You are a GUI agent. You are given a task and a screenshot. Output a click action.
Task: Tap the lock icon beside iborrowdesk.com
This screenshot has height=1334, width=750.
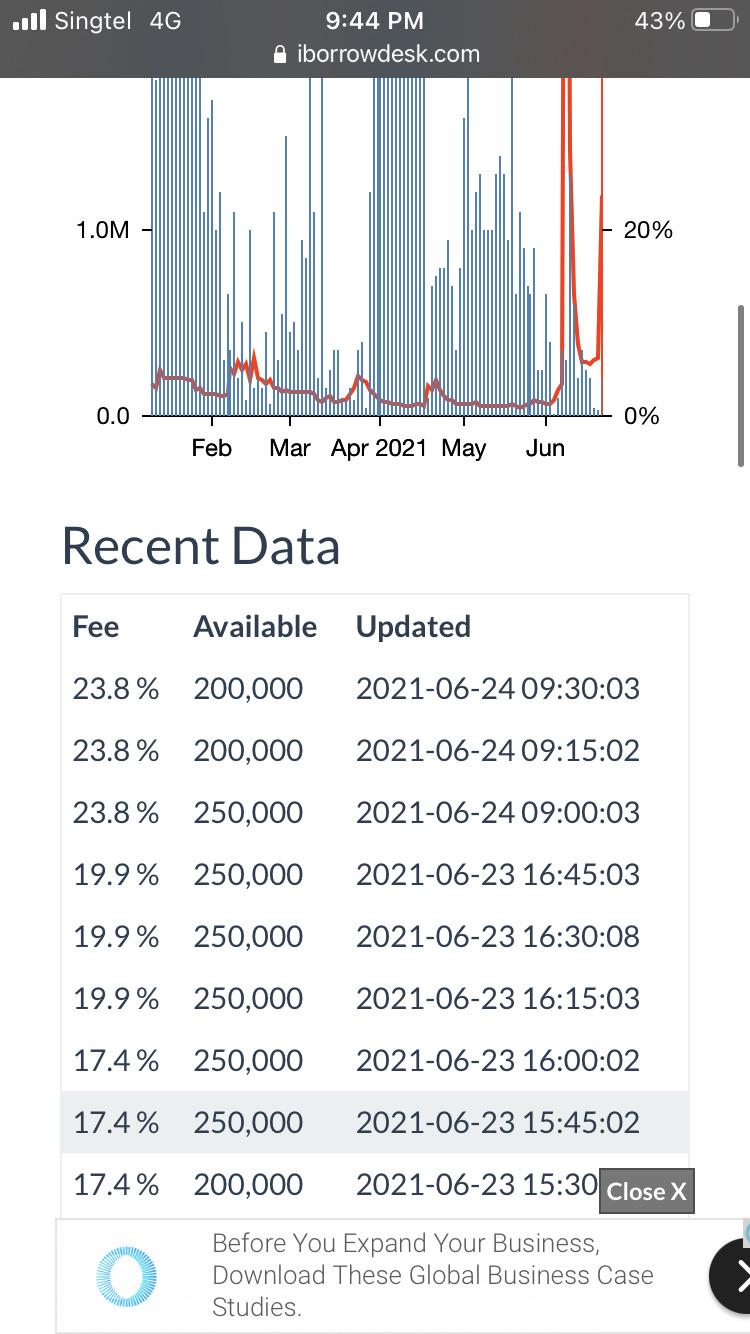pyautogui.click(x=280, y=55)
